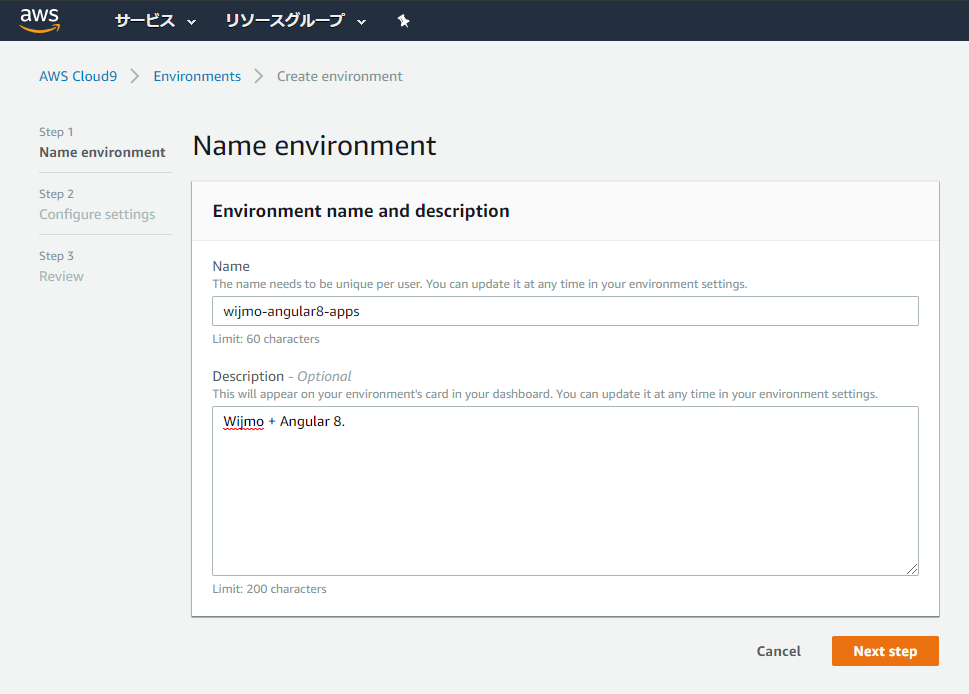
Task: Open the Environments breadcrumb link
Action: tap(197, 76)
